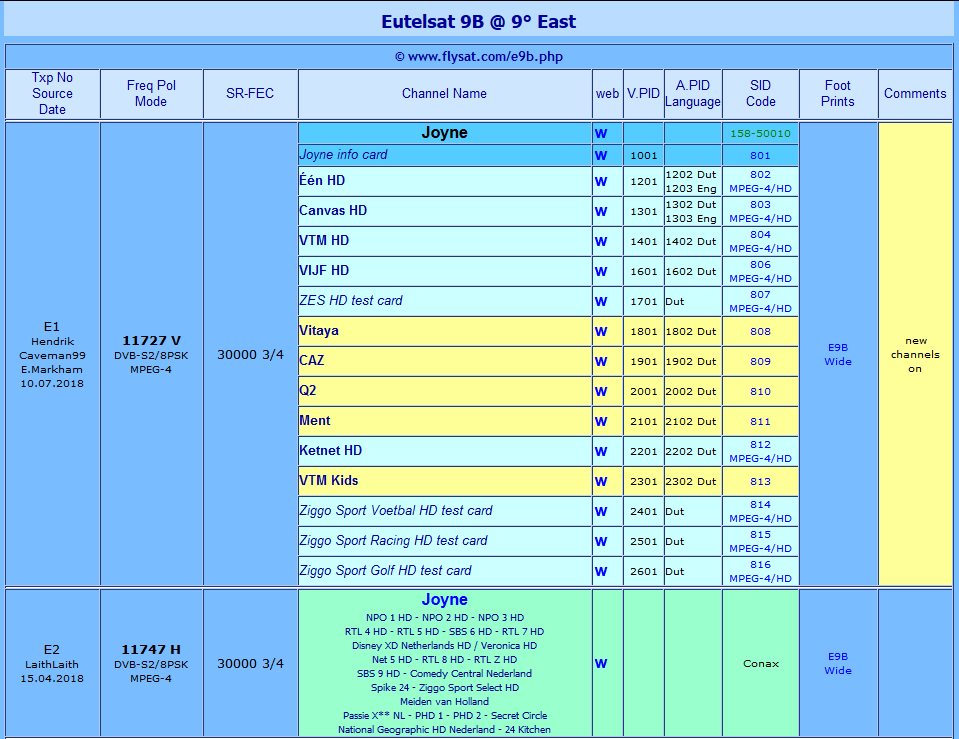
Task: Click the ZES HD test card text
Action: coord(350,300)
